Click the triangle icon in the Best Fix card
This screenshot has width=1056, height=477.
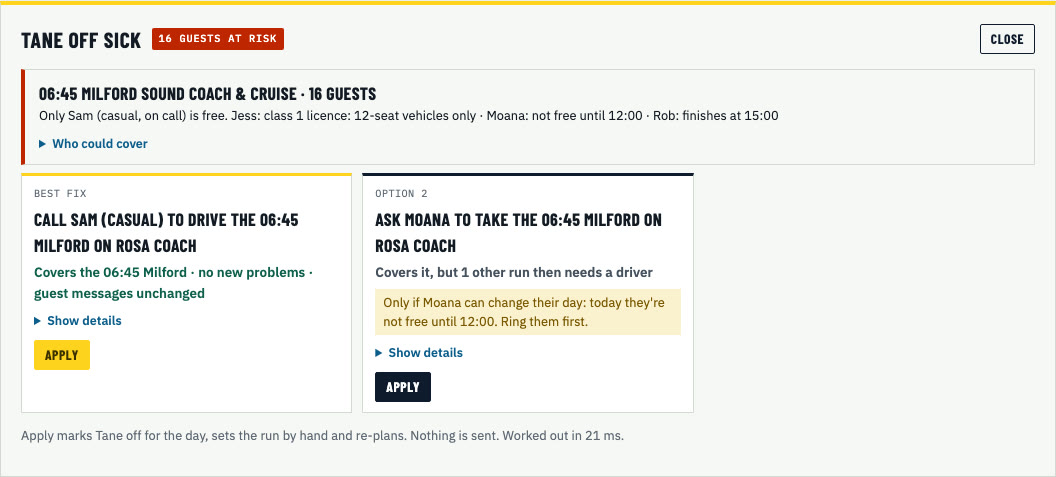click(x=38, y=321)
